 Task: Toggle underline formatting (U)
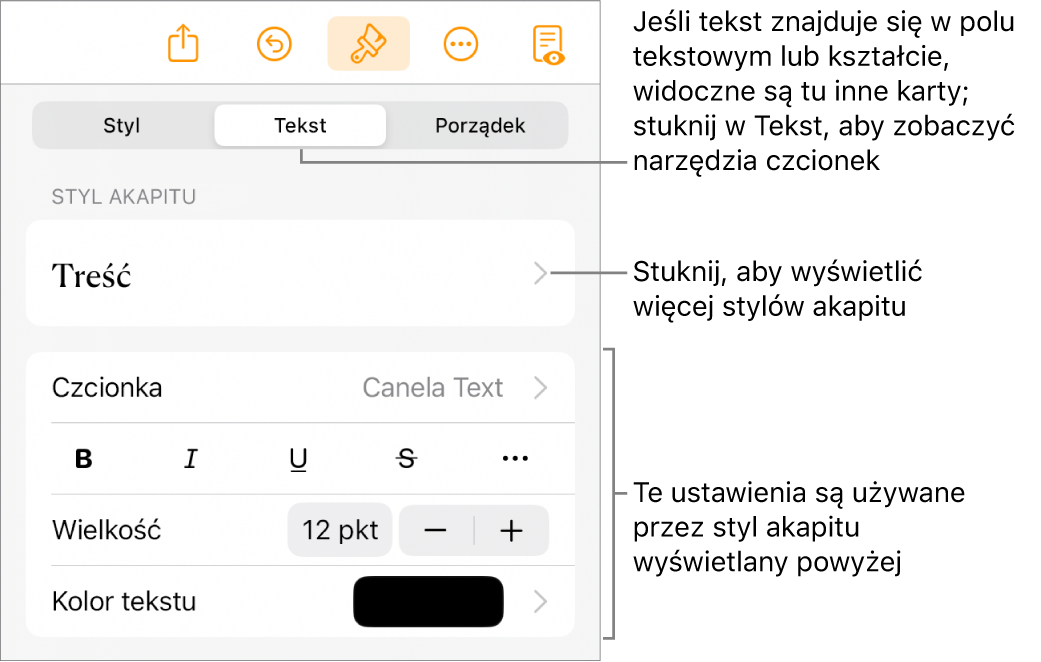pos(299,459)
